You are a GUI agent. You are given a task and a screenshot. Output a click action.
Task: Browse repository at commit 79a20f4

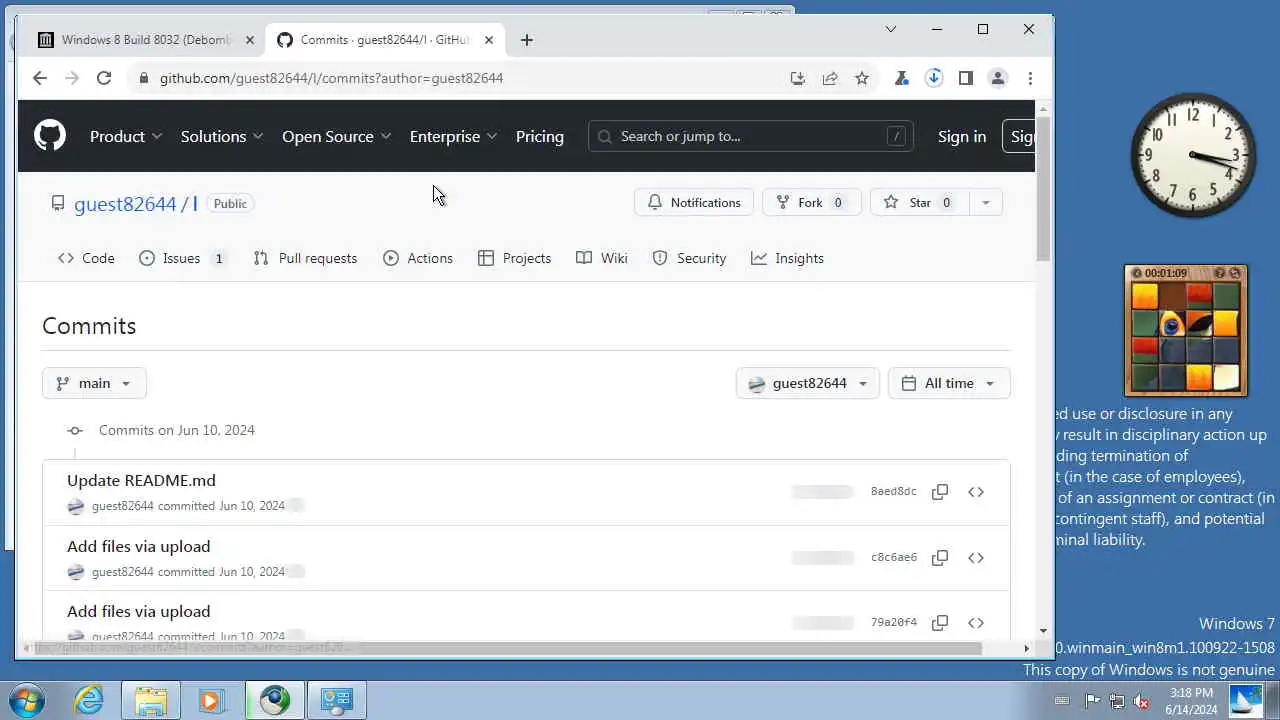click(x=976, y=623)
